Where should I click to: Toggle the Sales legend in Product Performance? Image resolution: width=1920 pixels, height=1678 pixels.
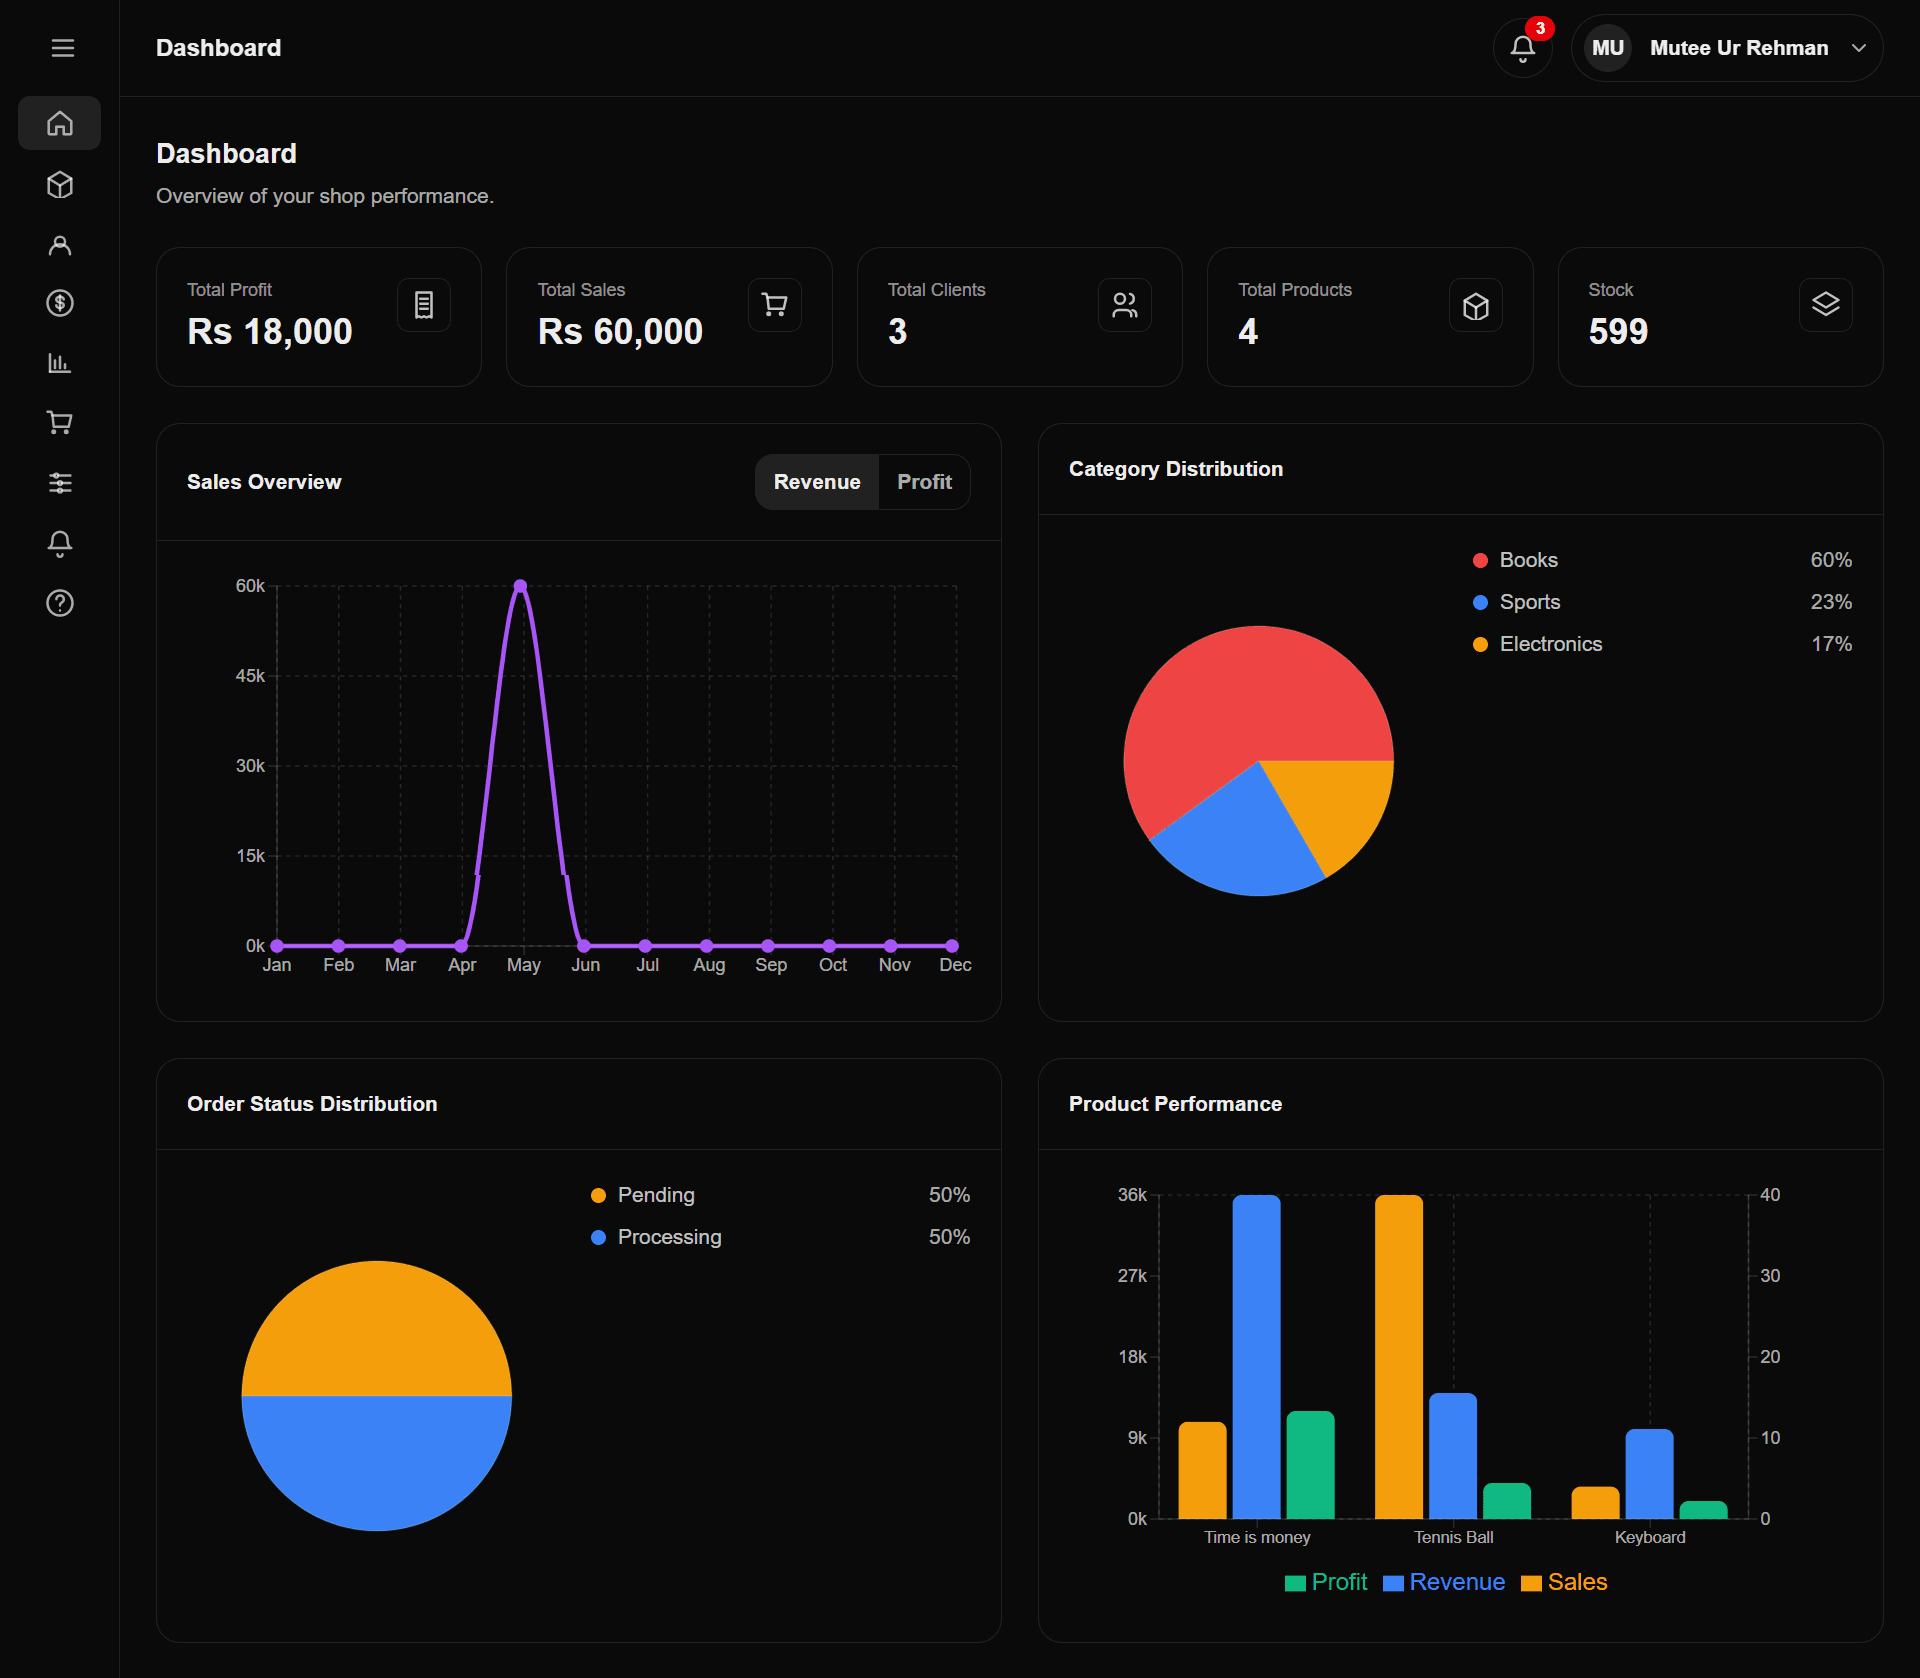coord(1565,1582)
